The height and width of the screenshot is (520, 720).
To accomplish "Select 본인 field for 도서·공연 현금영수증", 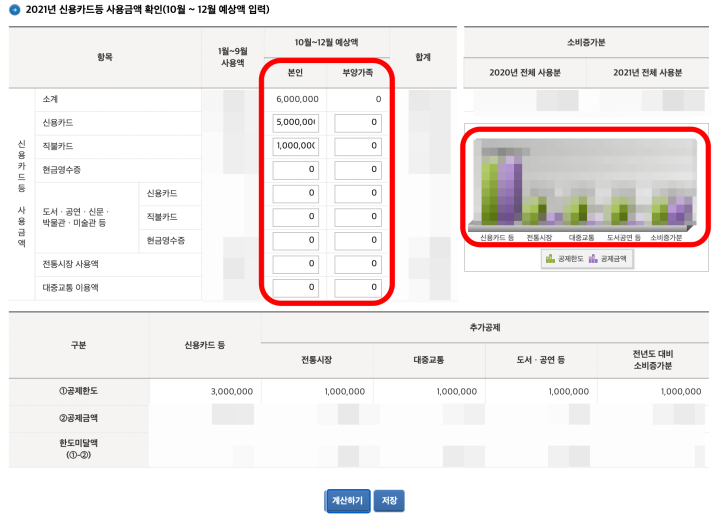I will [296, 241].
